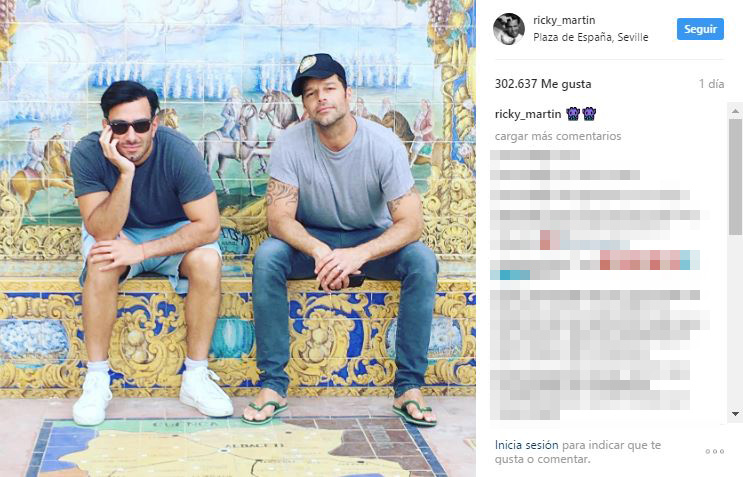
Task: Click the main post photo
Action: 238,238
